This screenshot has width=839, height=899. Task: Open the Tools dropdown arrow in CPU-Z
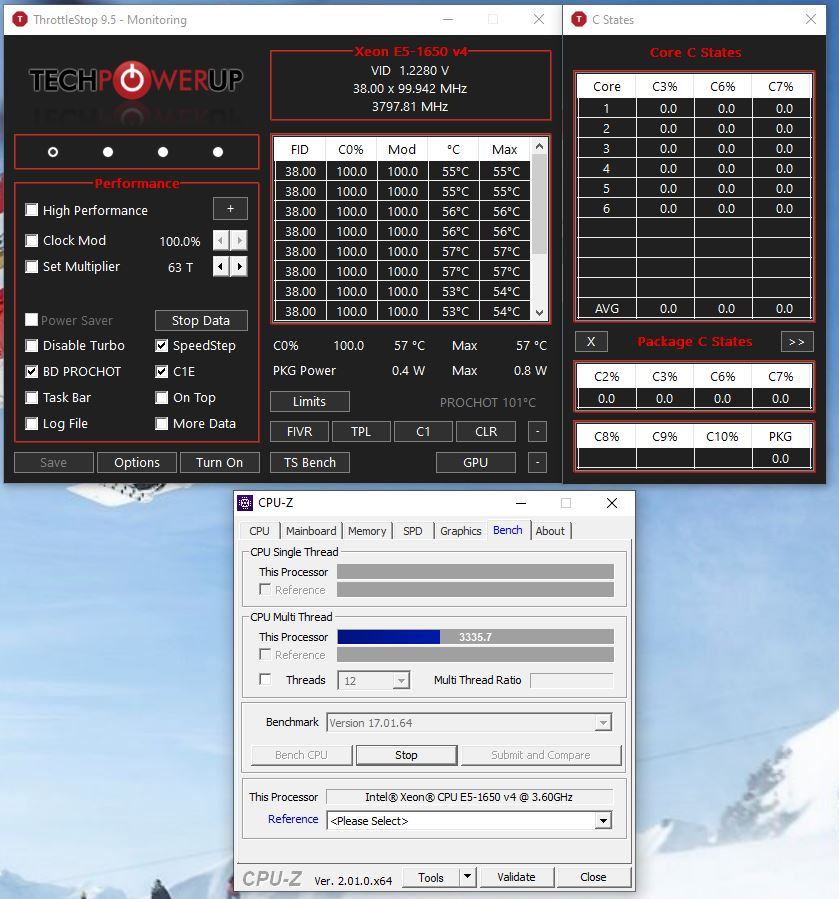pyautogui.click(x=467, y=877)
